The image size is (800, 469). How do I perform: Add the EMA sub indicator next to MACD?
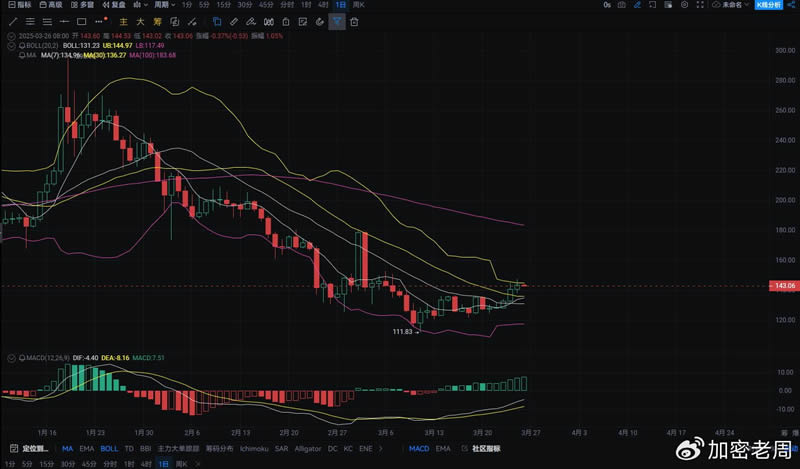(x=443, y=449)
